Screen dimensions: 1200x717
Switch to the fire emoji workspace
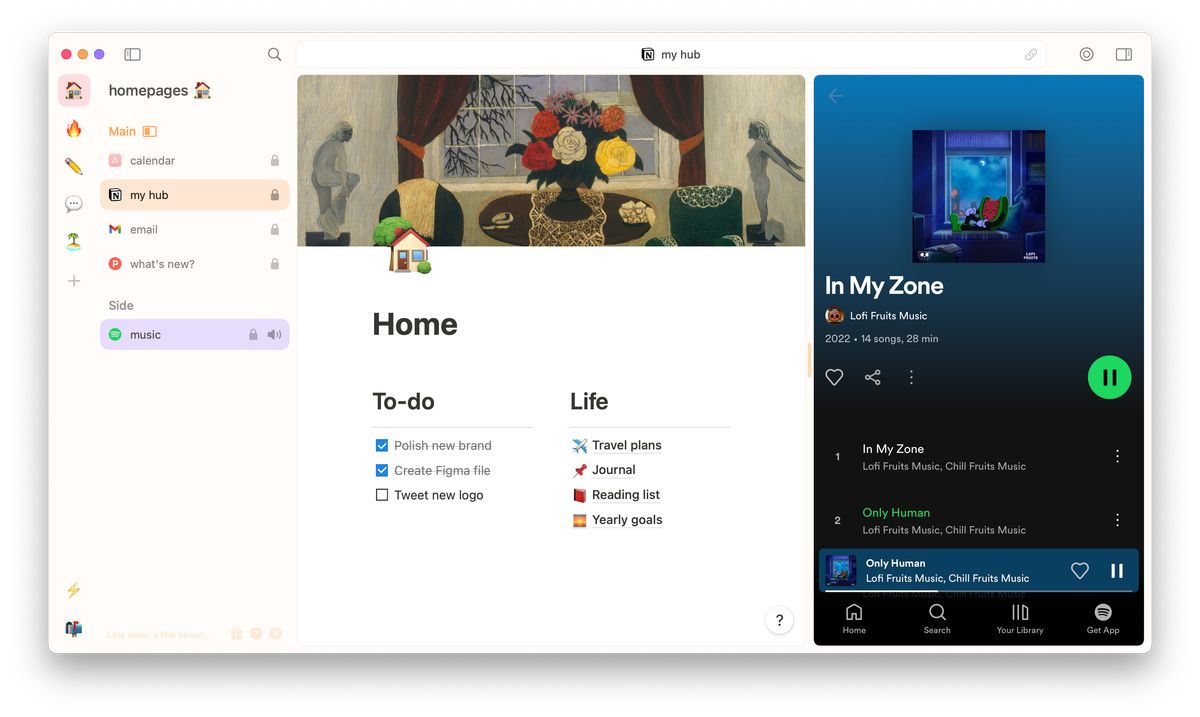[x=74, y=128]
